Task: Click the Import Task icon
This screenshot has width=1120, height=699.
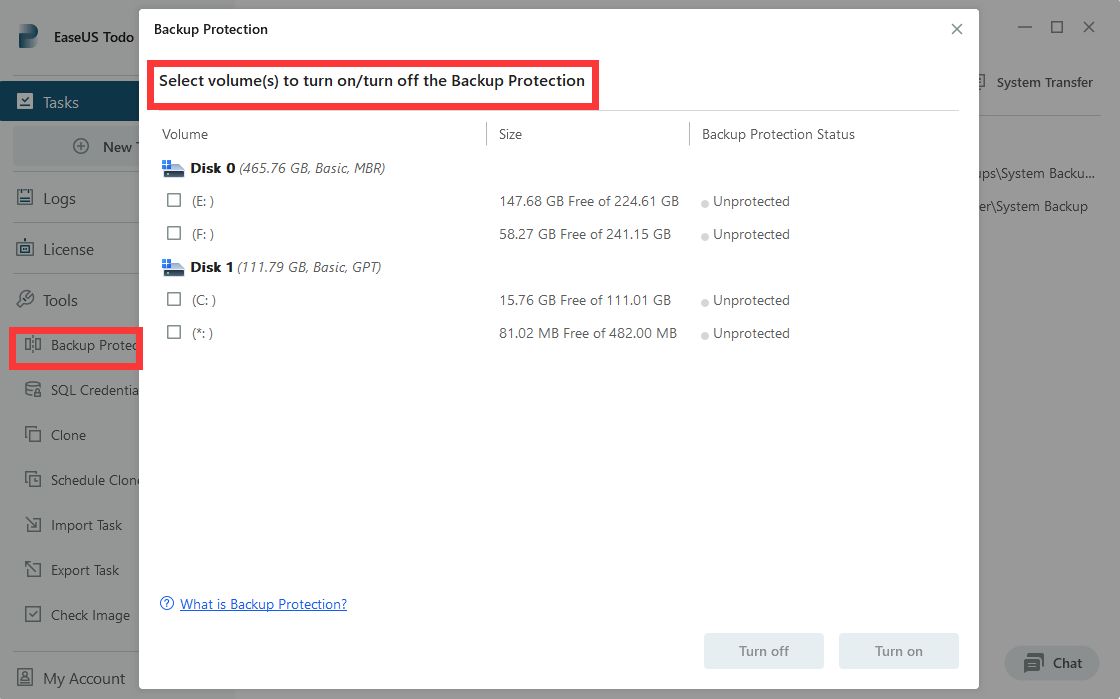Action: pyautogui.click(x=33, y=525)
